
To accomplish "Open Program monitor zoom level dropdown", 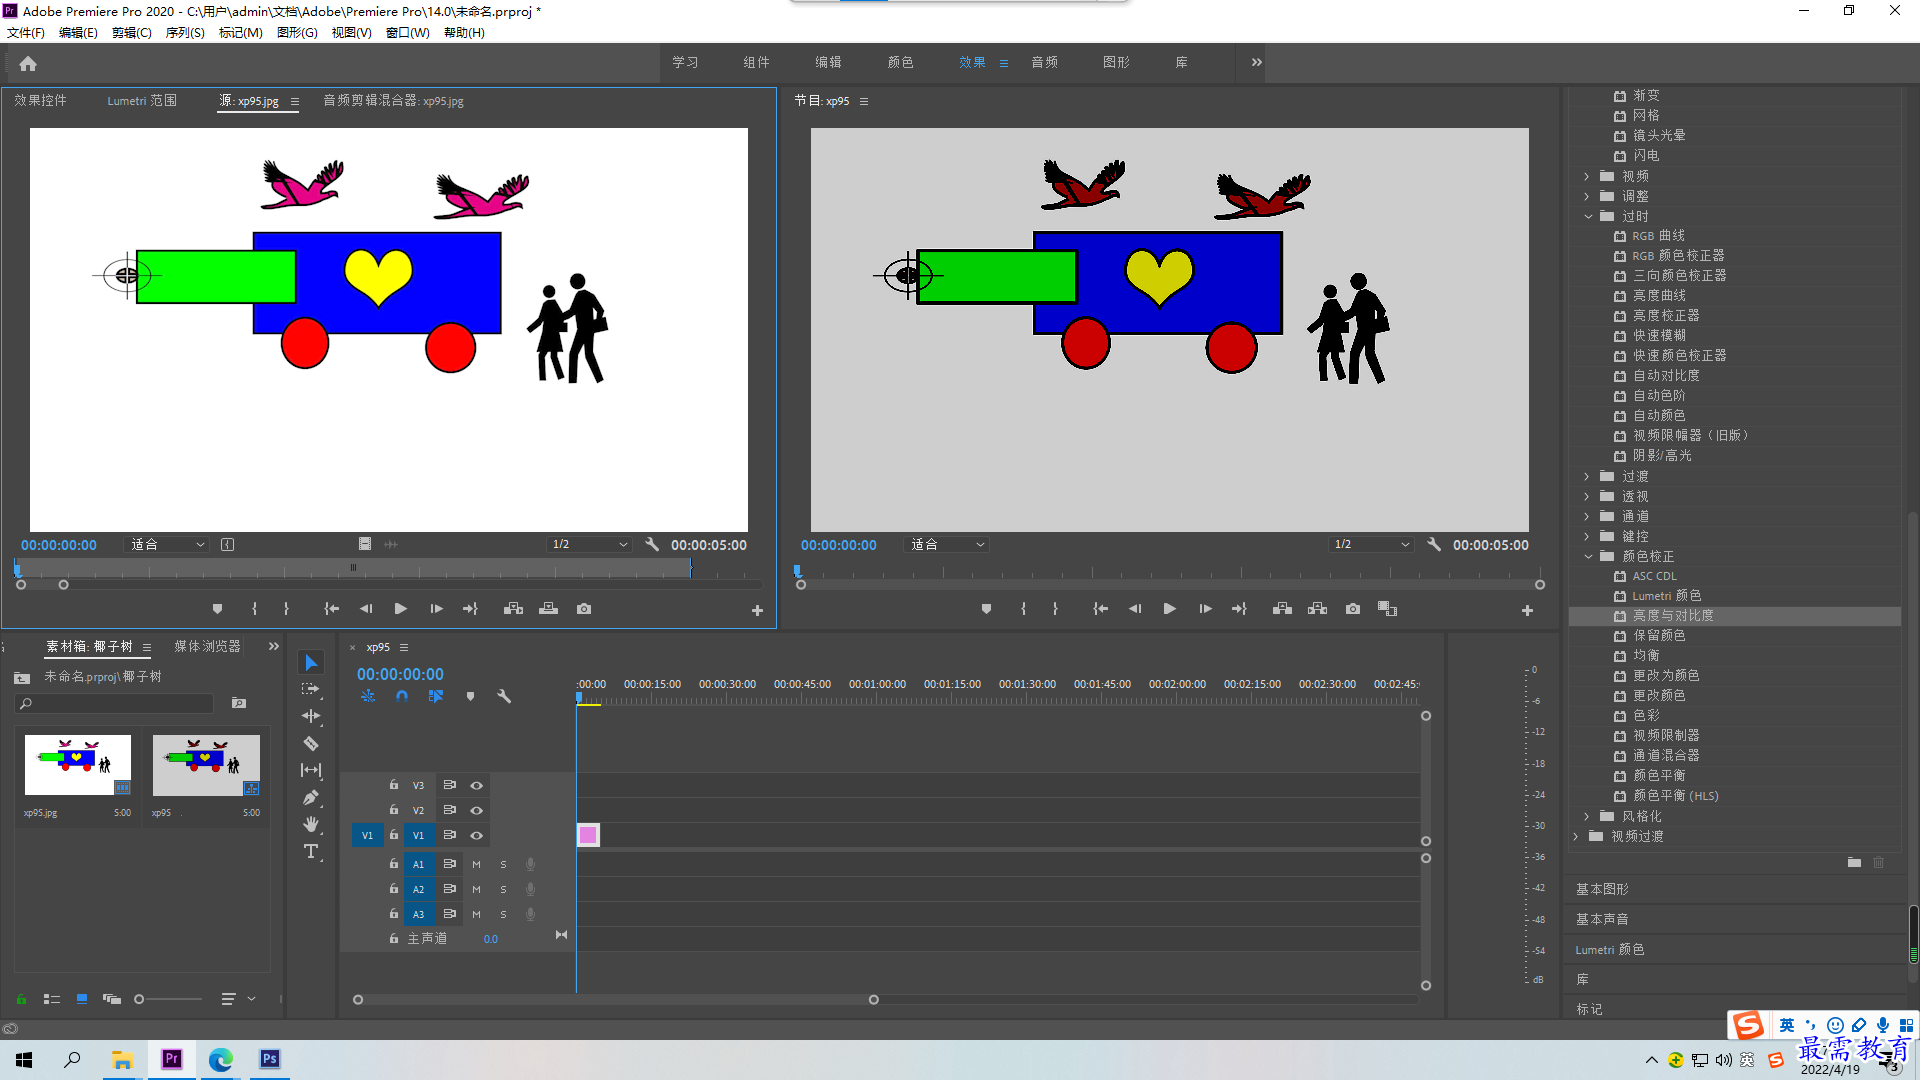I will pyautogui.click(x=947, y=544).
